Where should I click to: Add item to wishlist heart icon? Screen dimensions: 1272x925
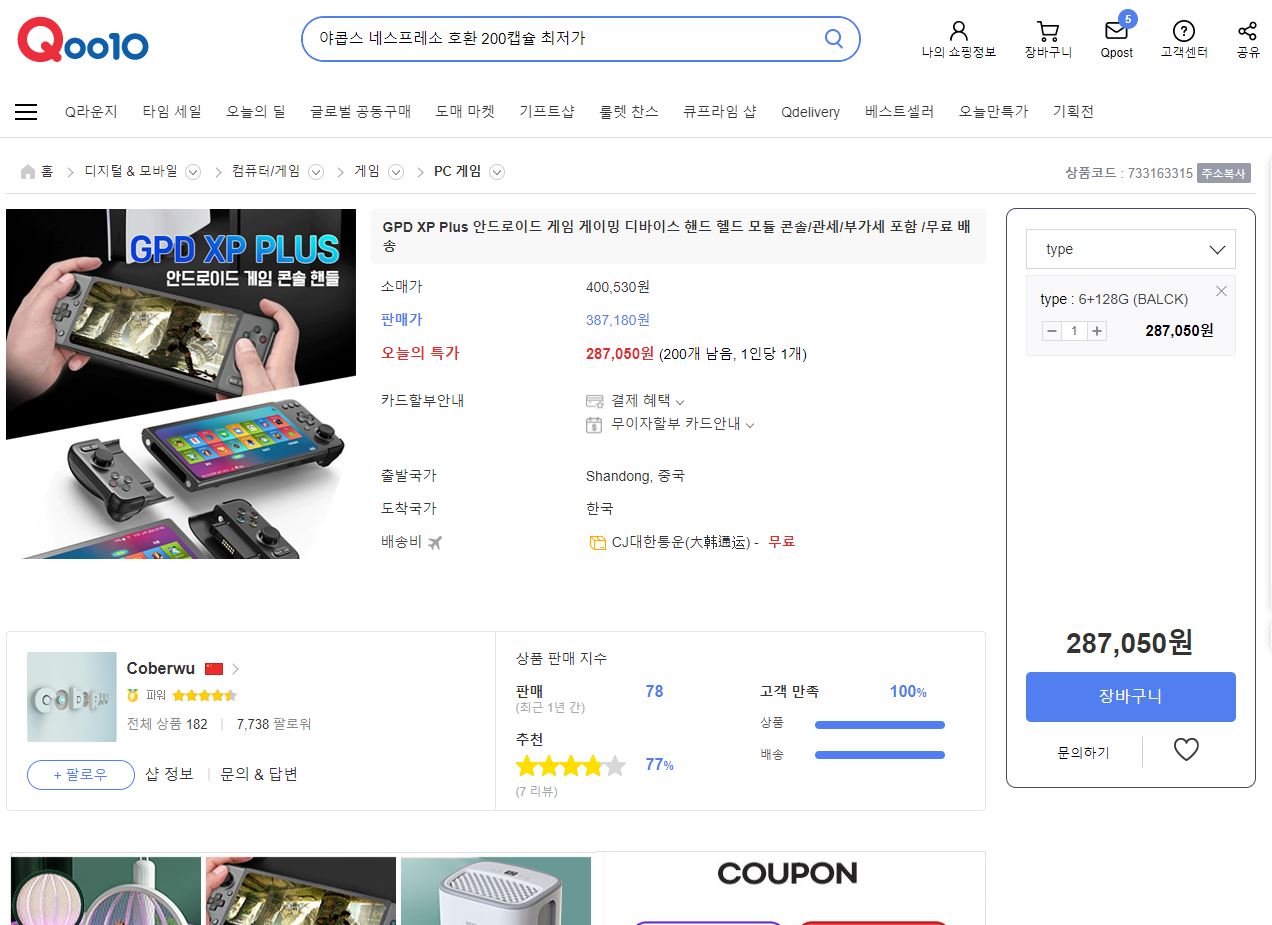[1186, 749]
